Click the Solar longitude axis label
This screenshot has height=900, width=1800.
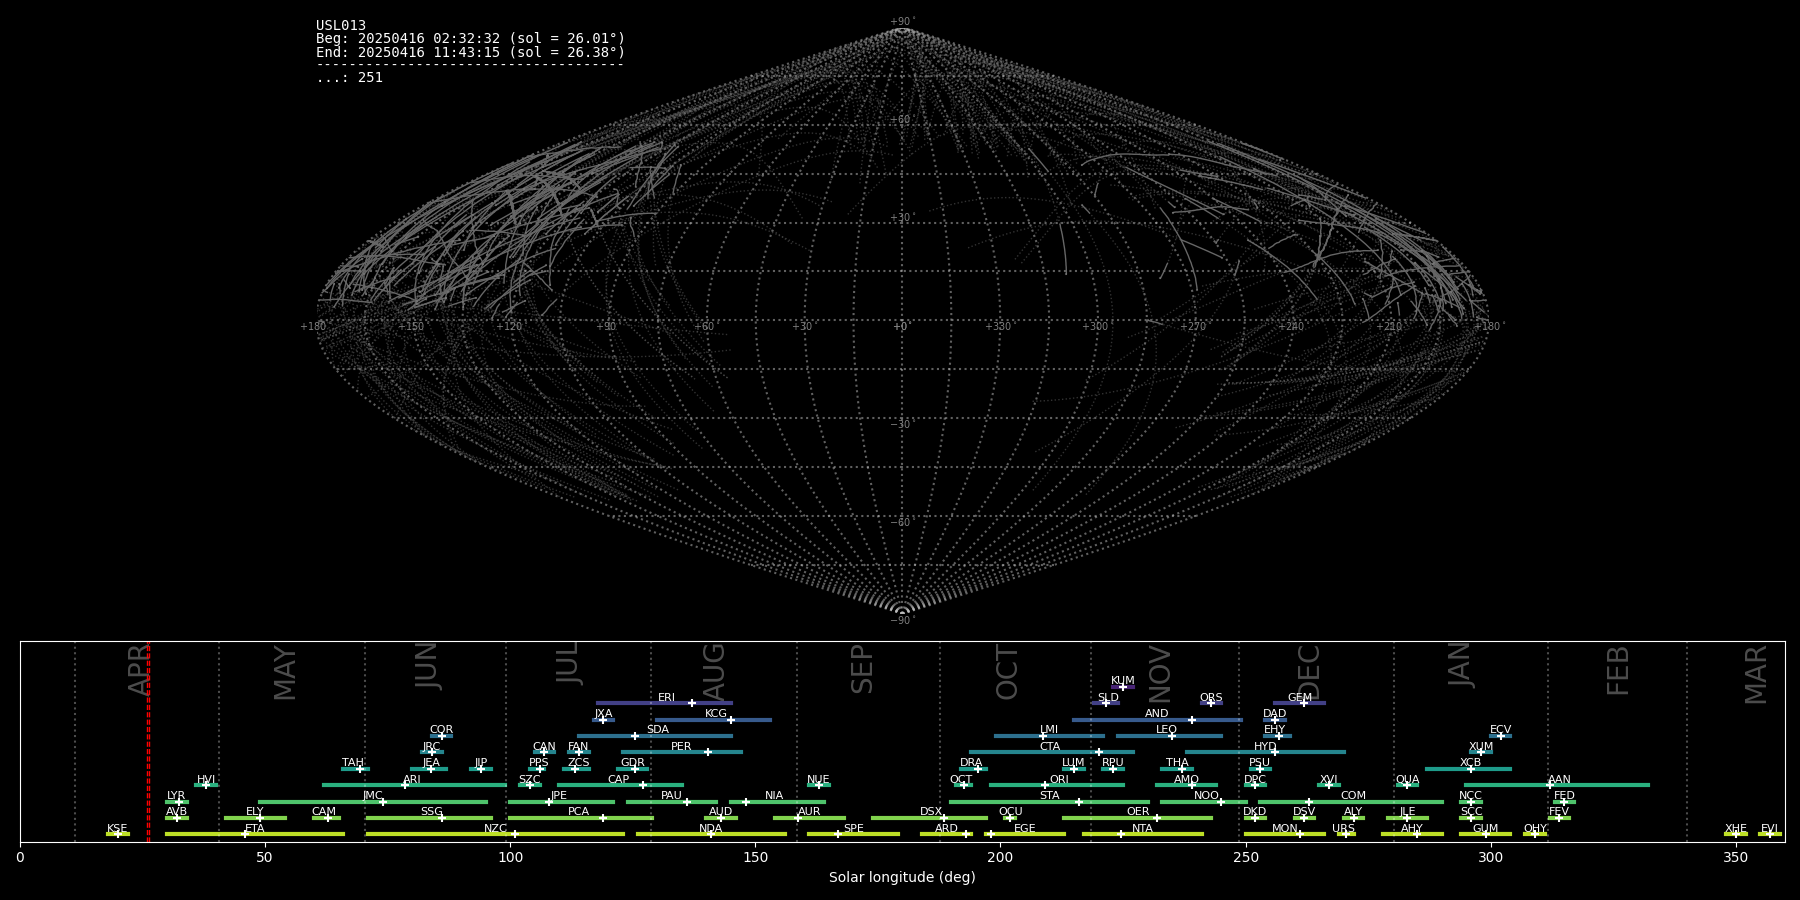click(x=902, y=877)
